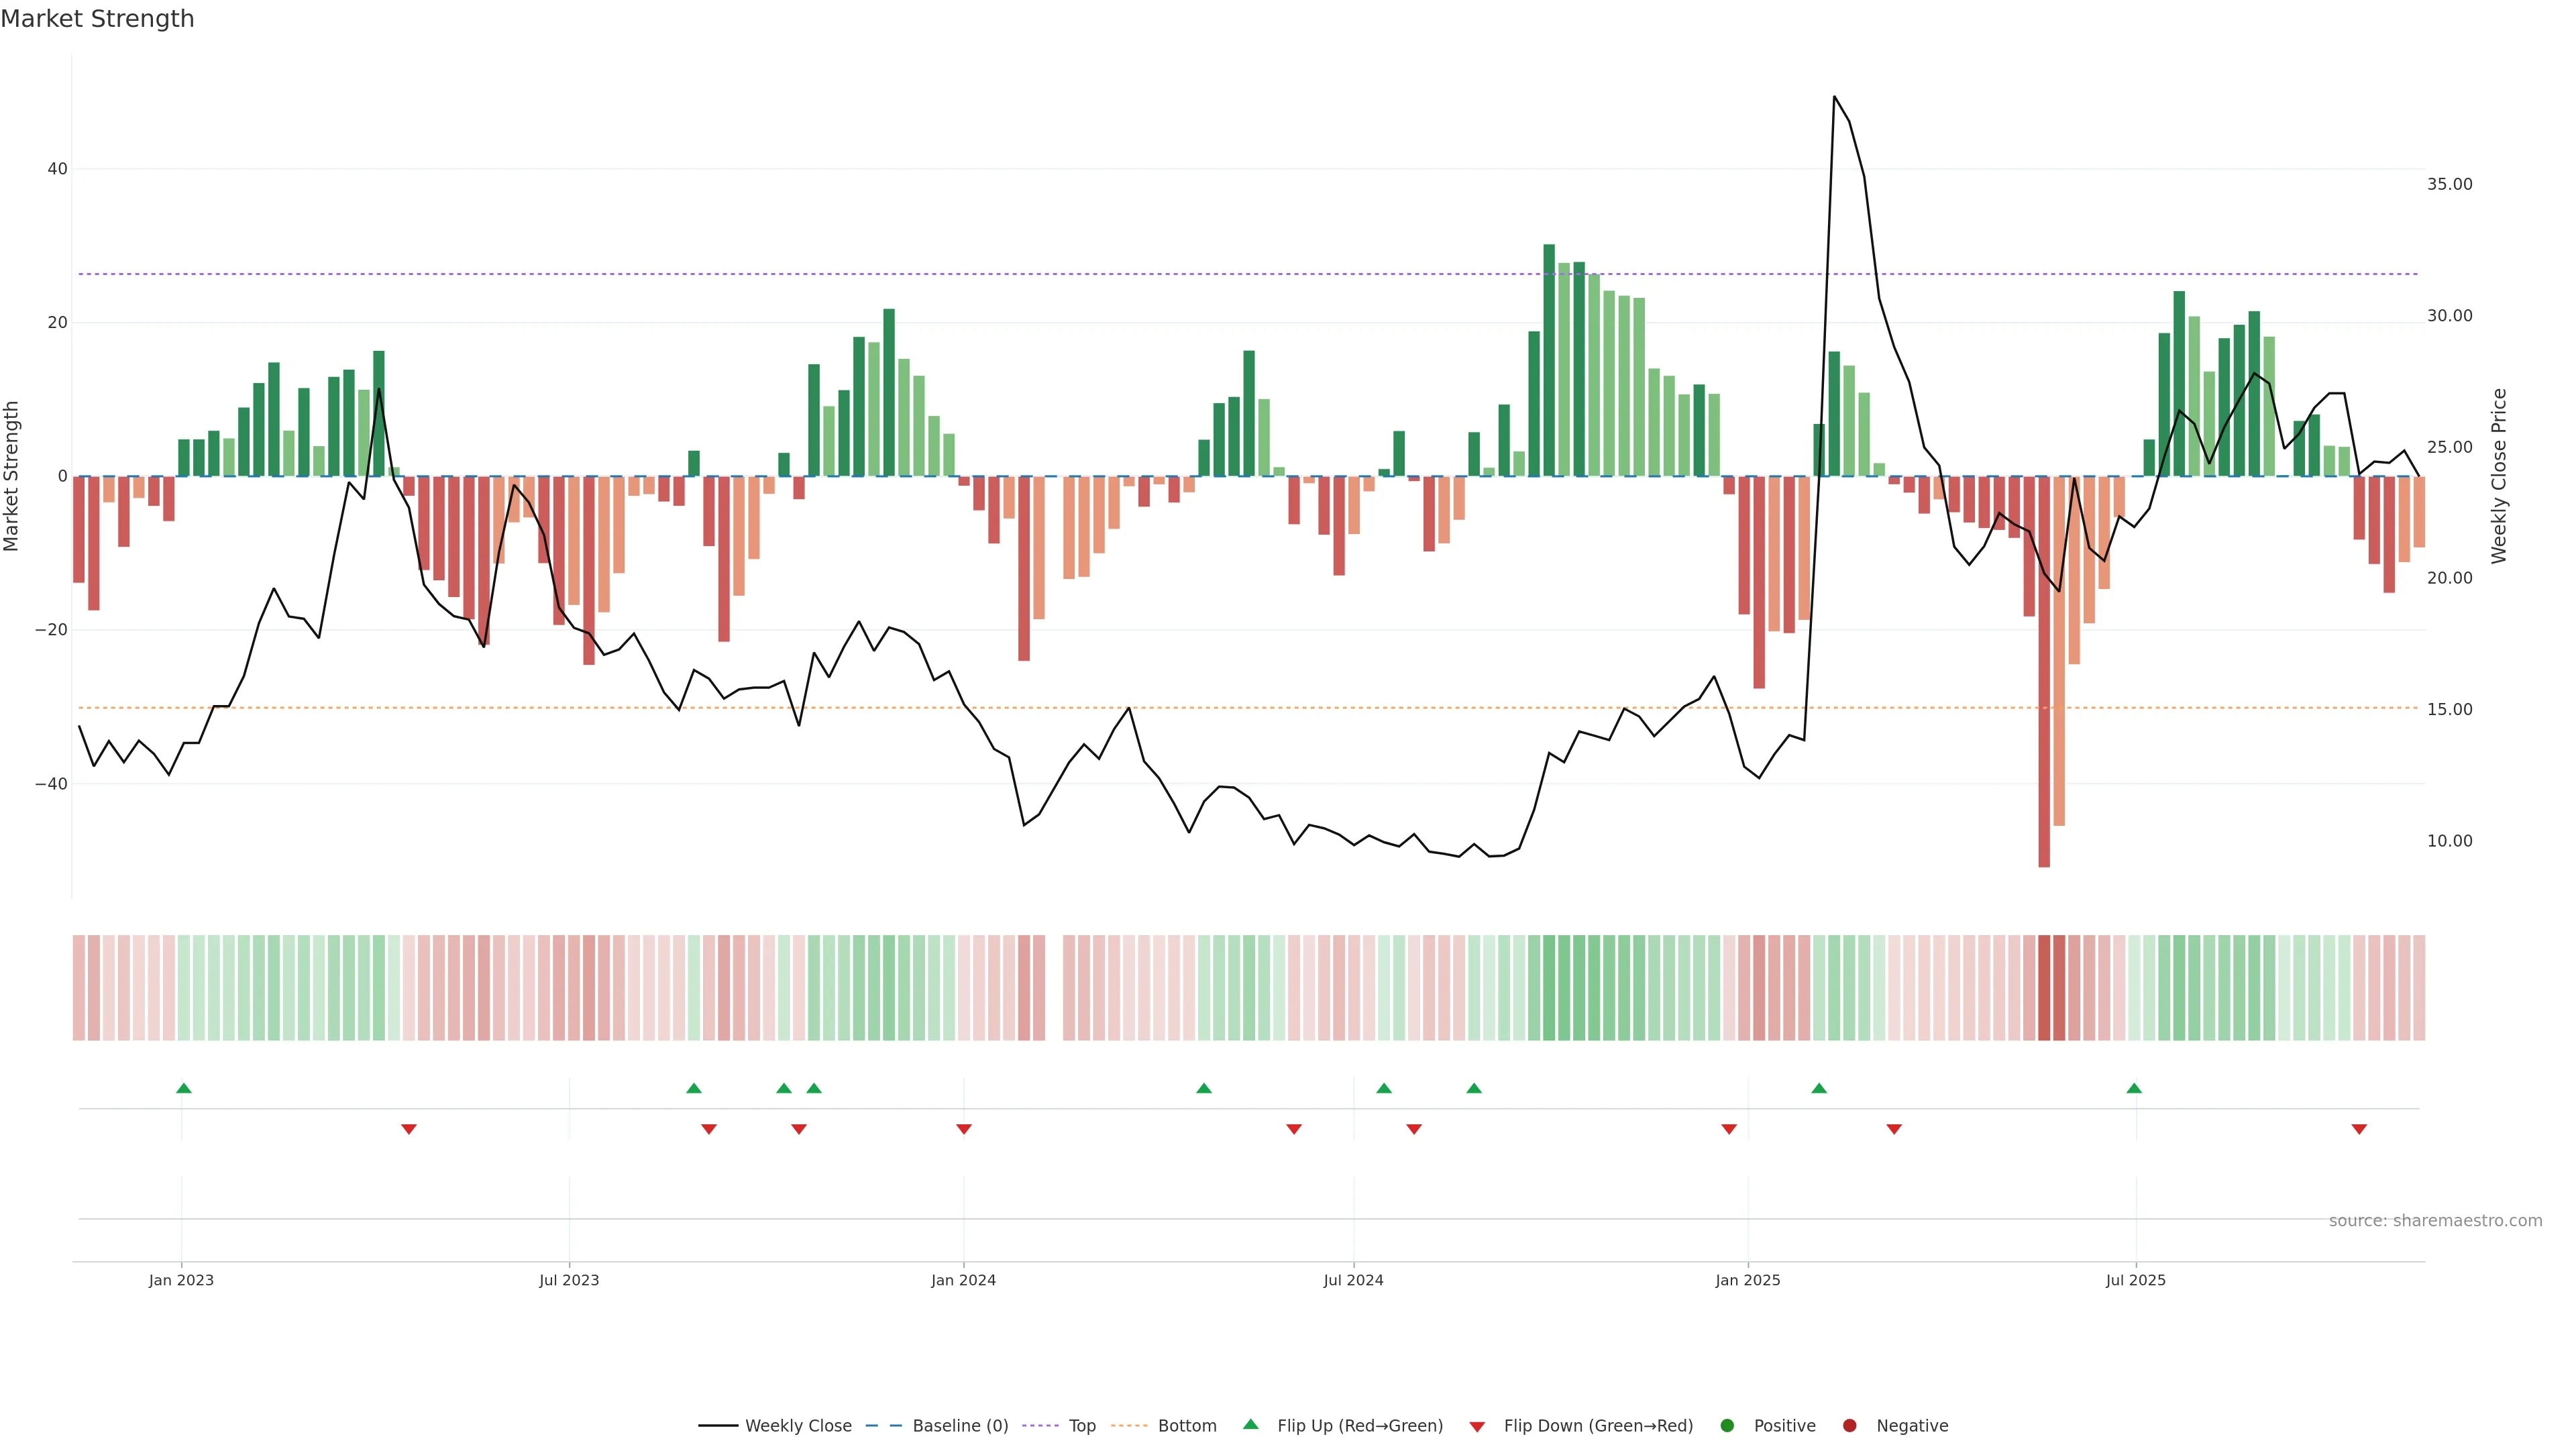The width and height of the screenshot is (2576, 1449).
Task: Click the Flip Down red triangle legend icon
Action: coord(1477,1427)
